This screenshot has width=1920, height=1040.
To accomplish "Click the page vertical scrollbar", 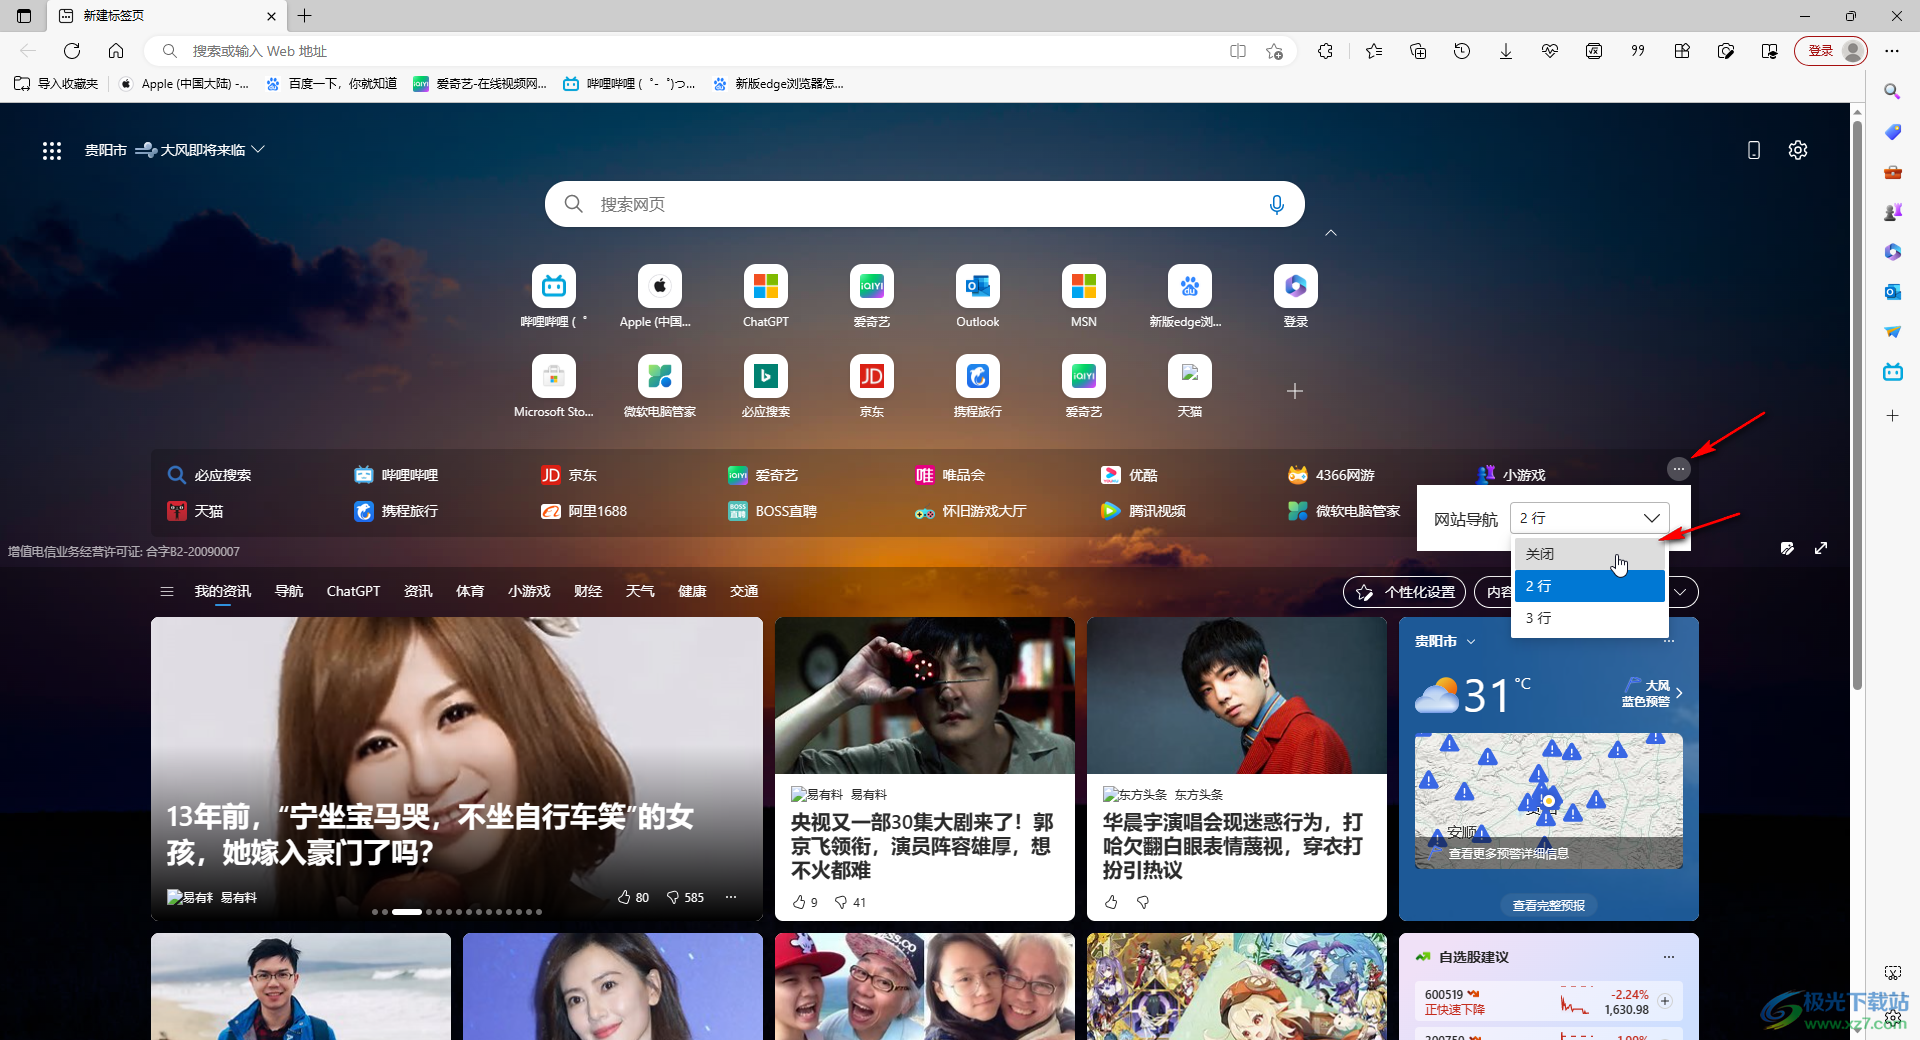I will click(x=1857, y=405).
